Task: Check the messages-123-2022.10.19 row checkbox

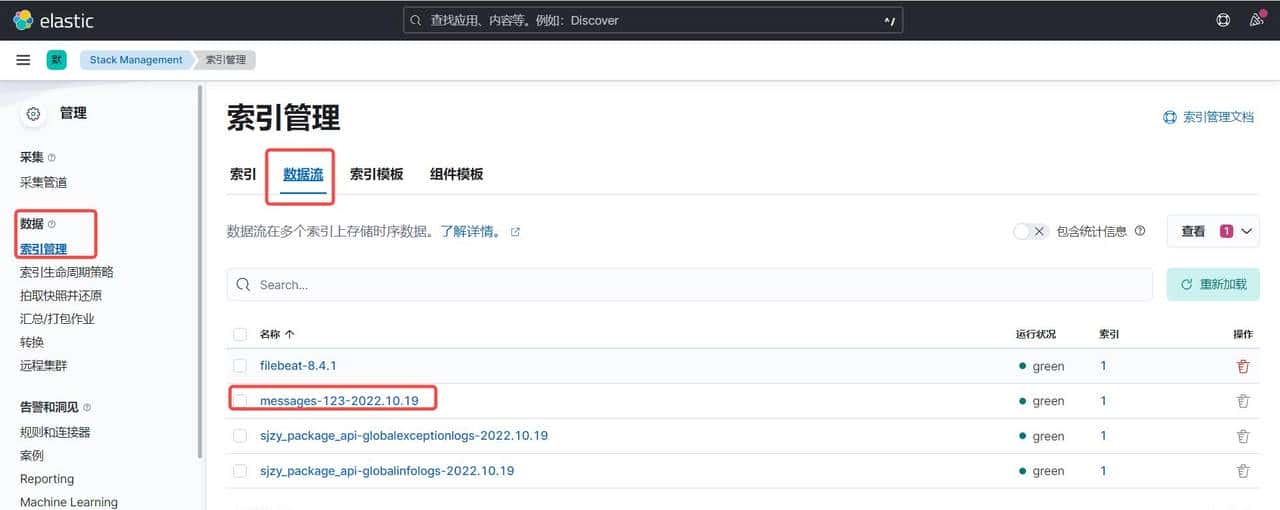Action: [x=240, y=401]
